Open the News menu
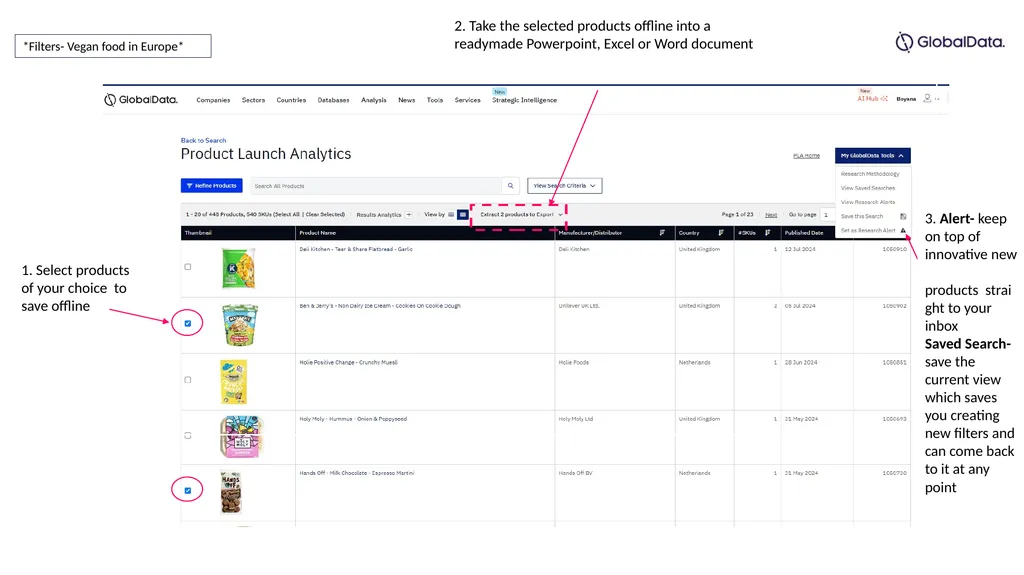The width and height of the screenshot is (1024, 575). pos(406,100)
